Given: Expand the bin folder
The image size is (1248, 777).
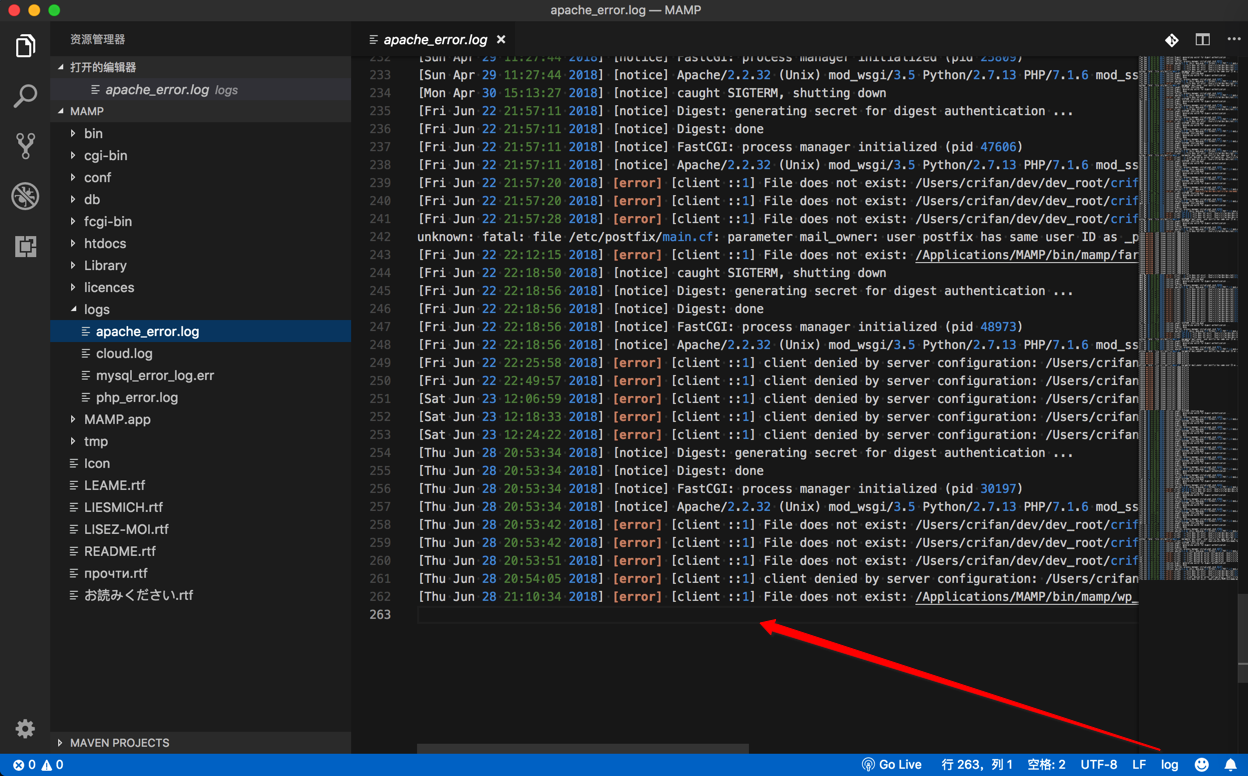Looking at the screenshot, I should (x=200, y=133).
